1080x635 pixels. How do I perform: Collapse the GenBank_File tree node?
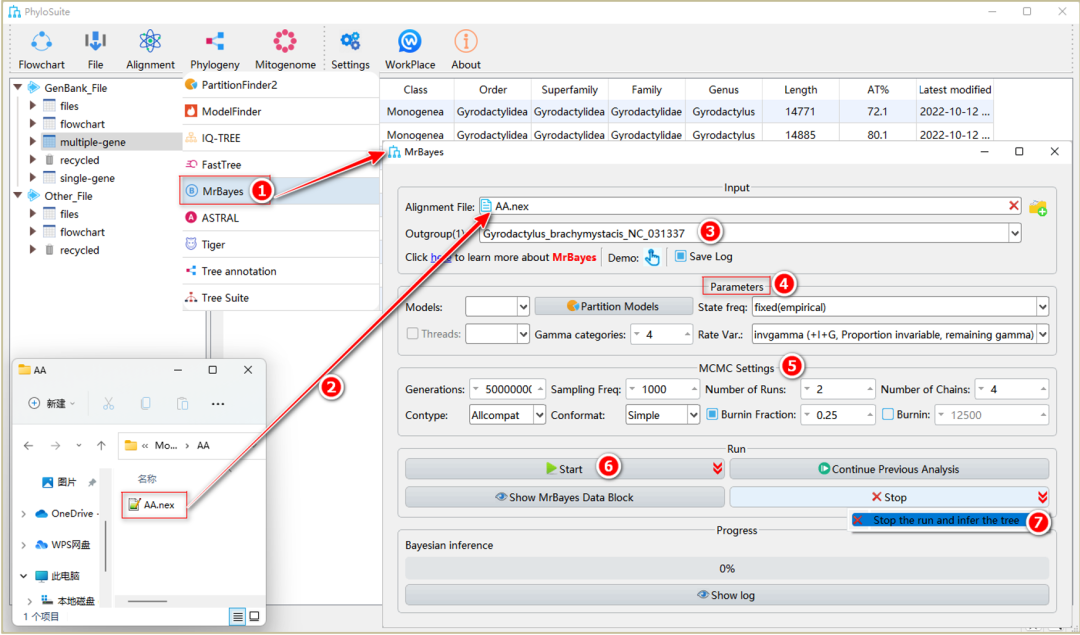tap(18, 87)
